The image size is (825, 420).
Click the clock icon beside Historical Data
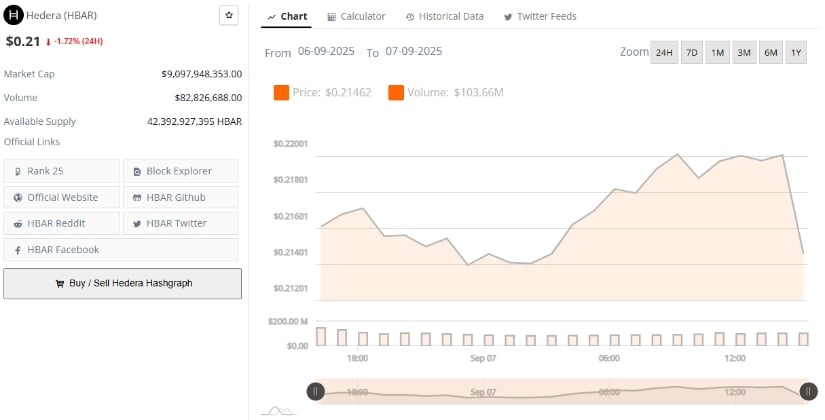[x=410, y=17]
